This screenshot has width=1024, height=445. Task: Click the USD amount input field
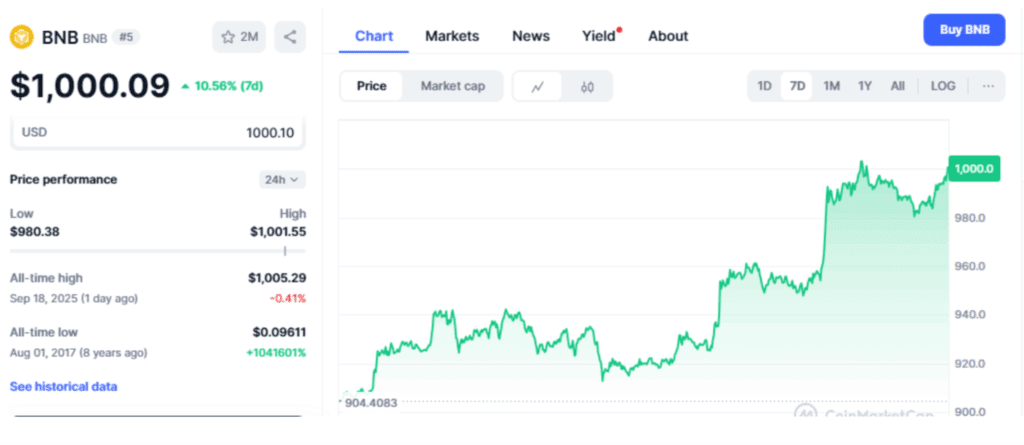(158, 132)
